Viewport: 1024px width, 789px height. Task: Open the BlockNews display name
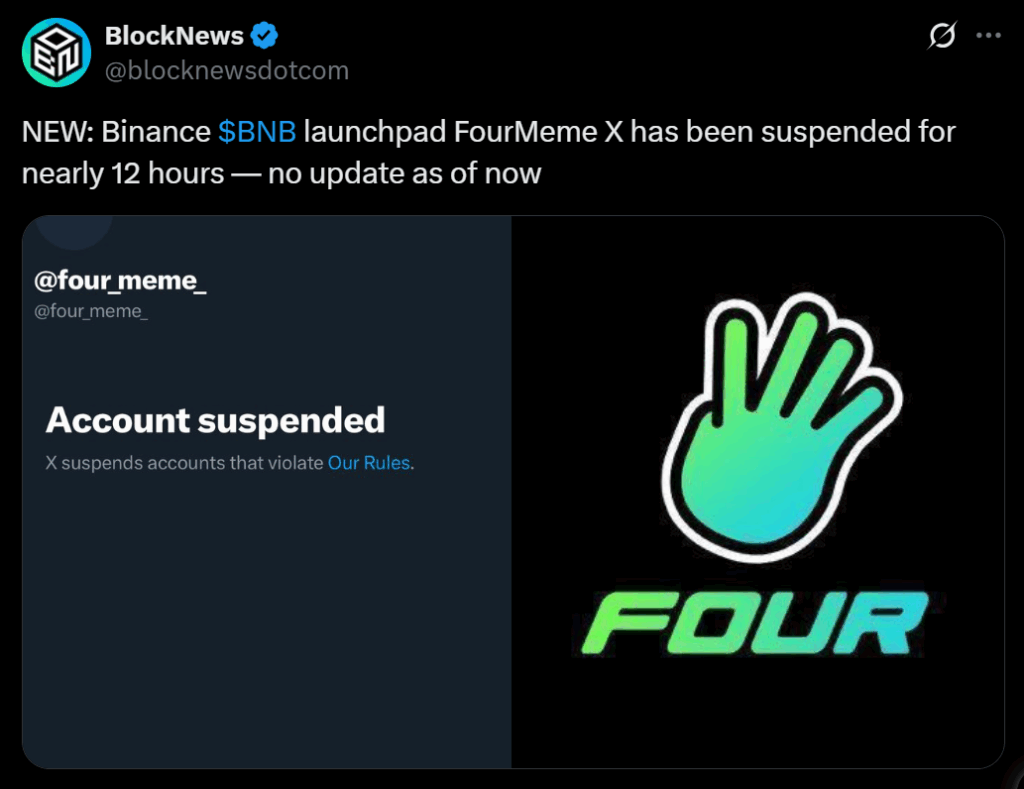click(174, 37)
